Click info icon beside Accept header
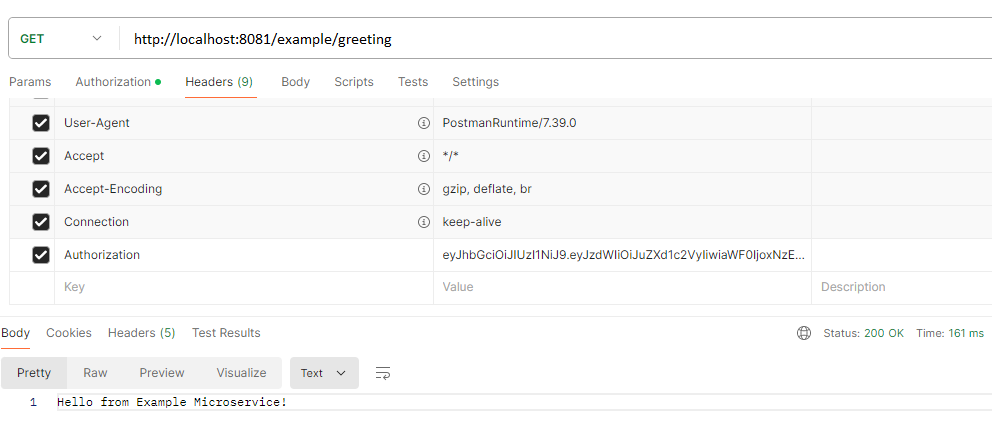Image resolution: width=992 pixels, height=438 pixels. click(x=423, y=156)
